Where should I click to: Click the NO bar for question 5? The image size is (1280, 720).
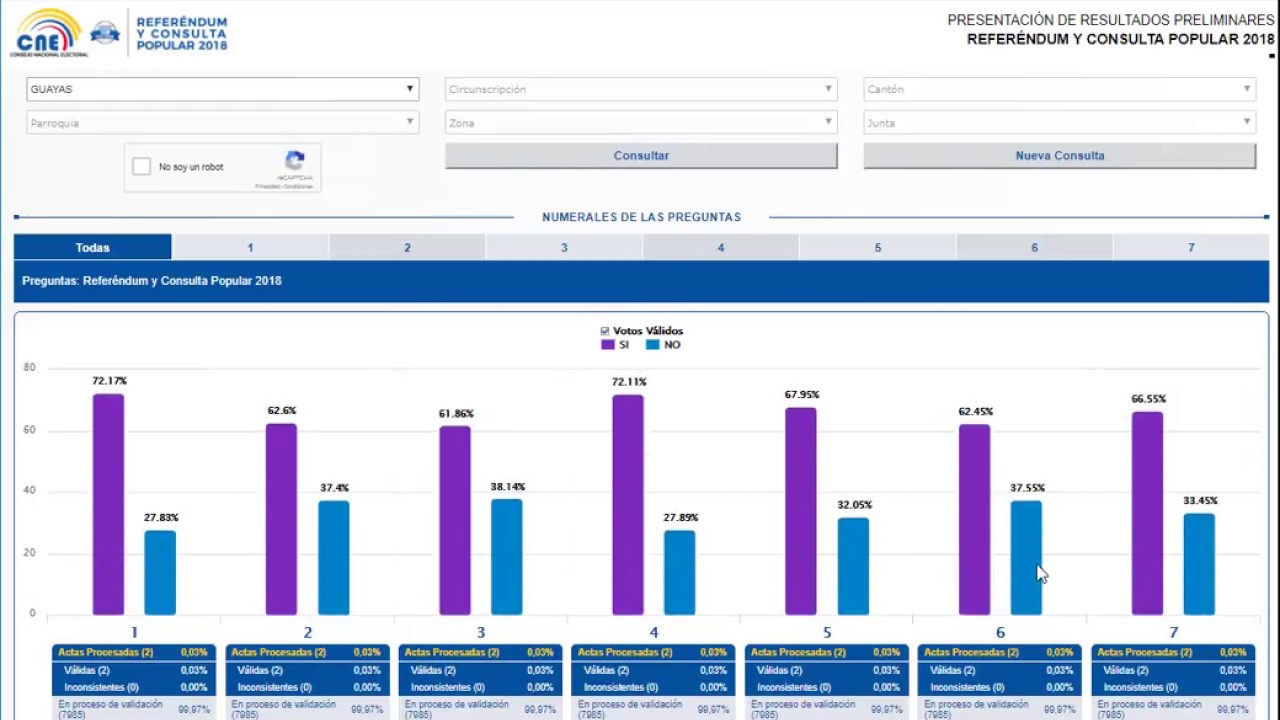pos(853,566)
